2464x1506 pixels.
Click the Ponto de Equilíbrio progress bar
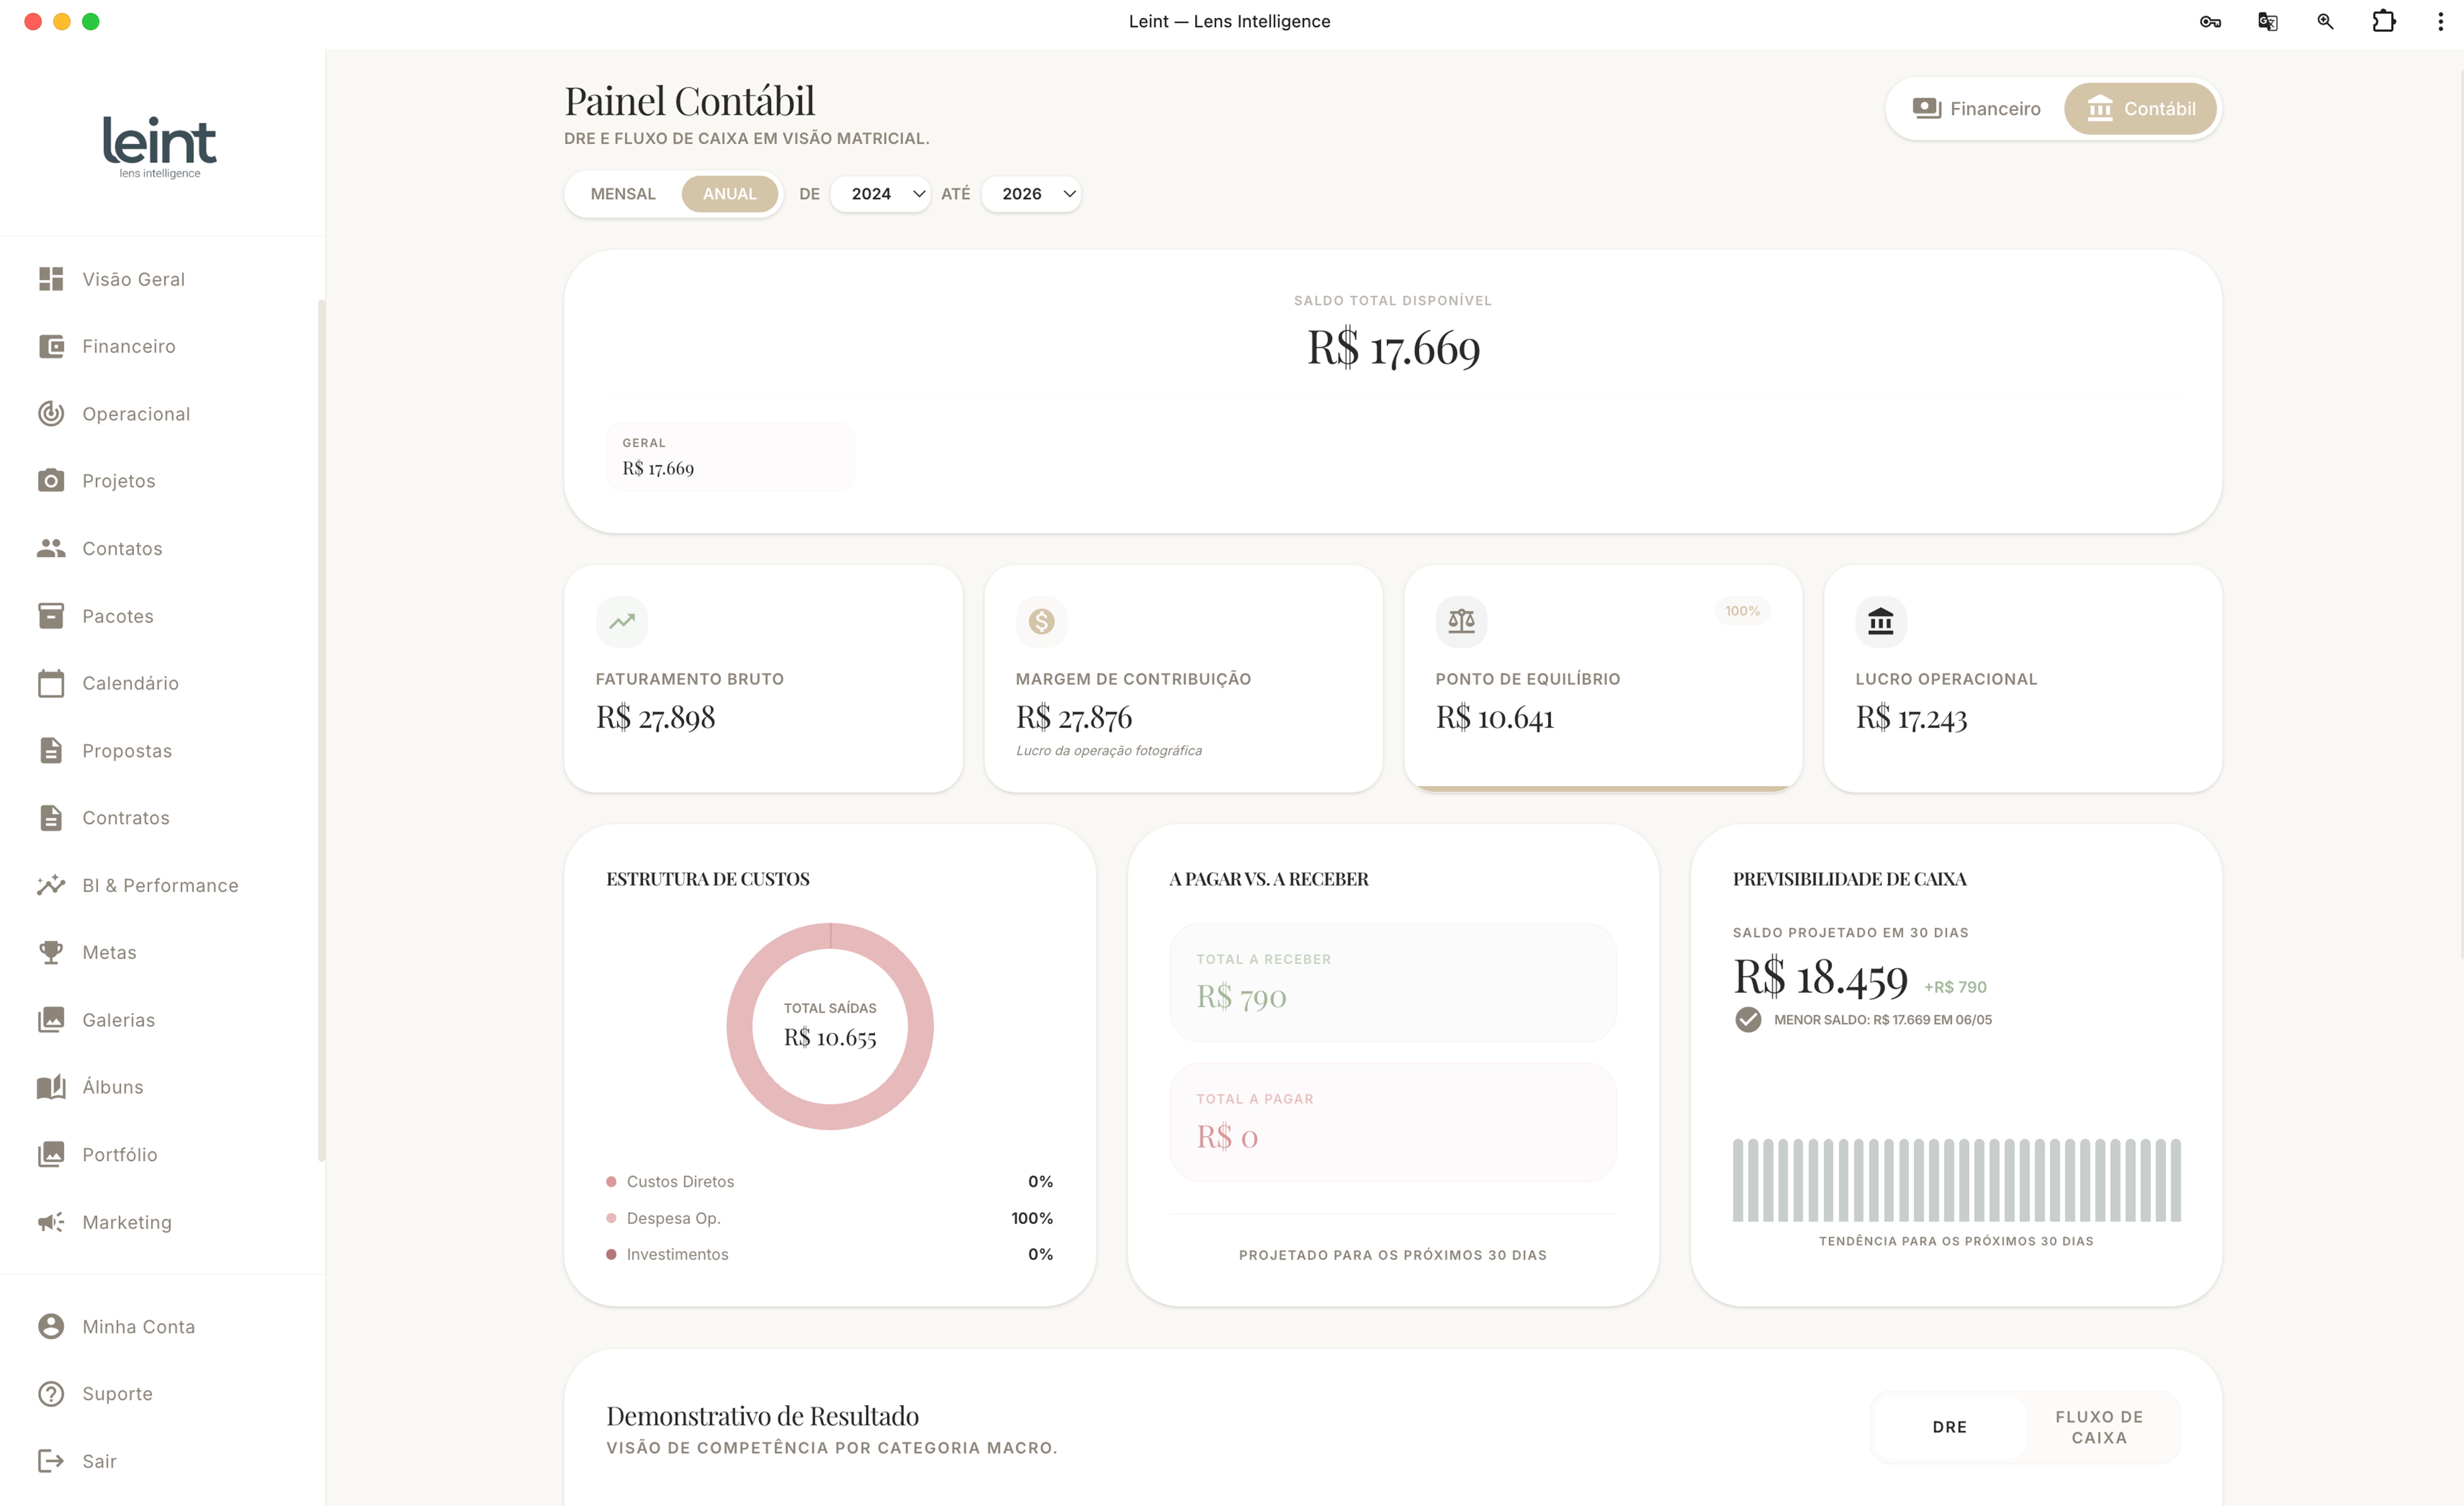coord(1603,788)
